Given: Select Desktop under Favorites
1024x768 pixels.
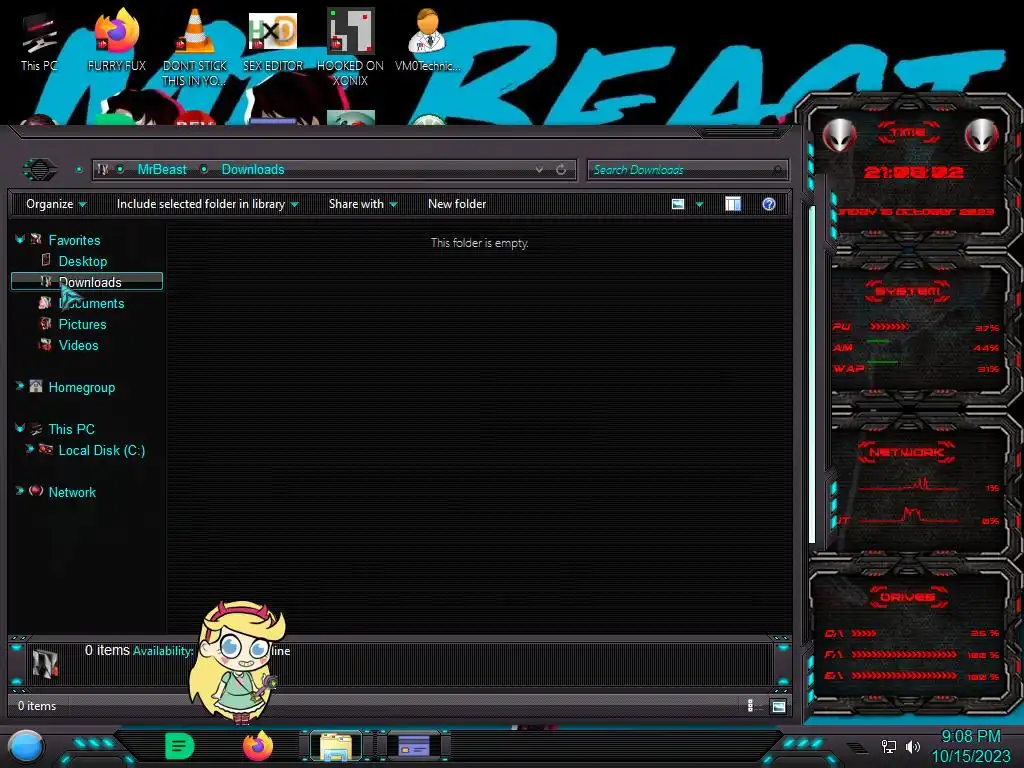Looking at the screenshot, I should click(83, 261).
